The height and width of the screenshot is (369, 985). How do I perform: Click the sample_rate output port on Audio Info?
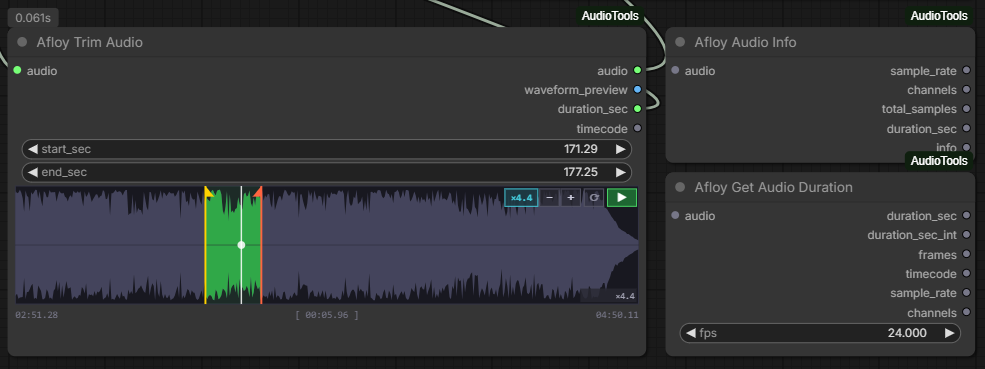coord(967,70)
